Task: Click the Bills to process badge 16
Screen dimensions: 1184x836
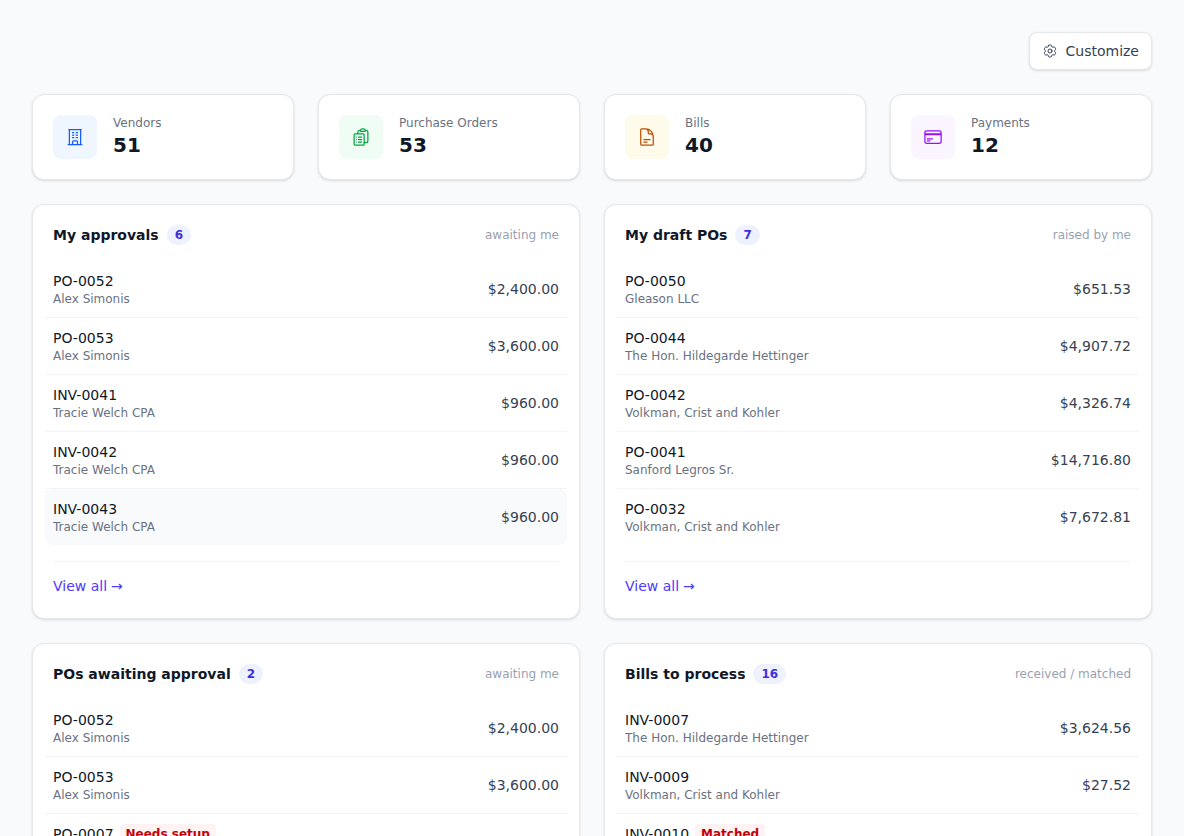Action: (769, 674)
